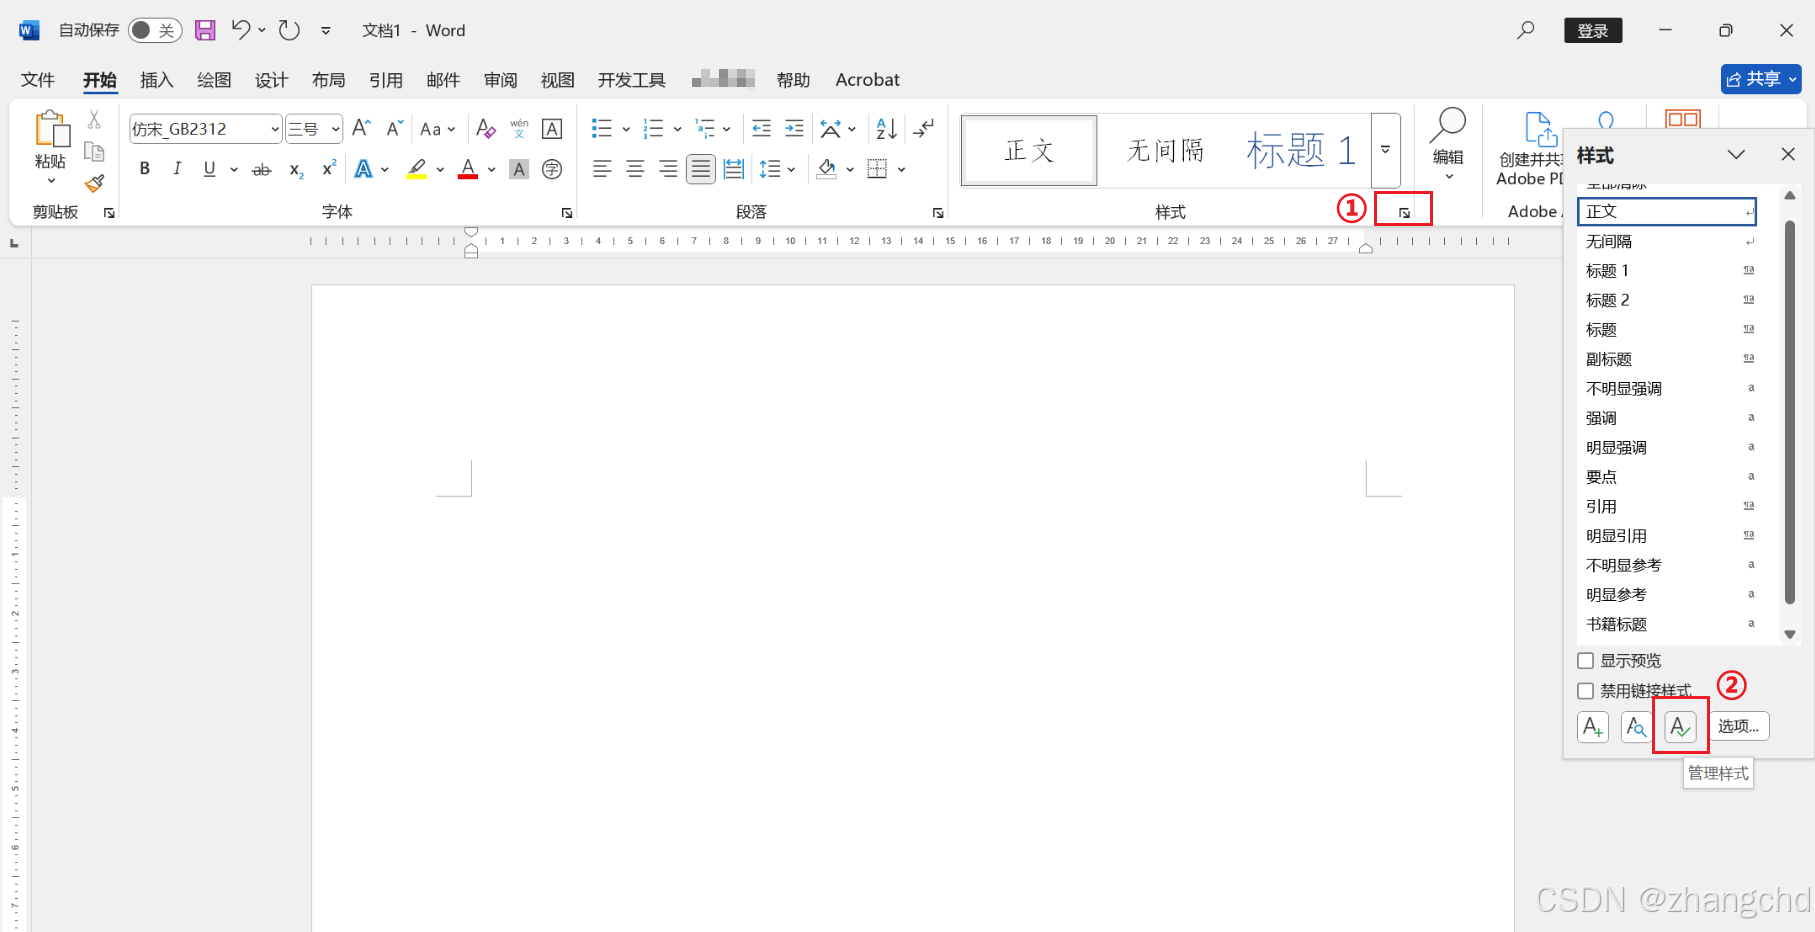Apply Bold formatting

[x=145, y=169]
